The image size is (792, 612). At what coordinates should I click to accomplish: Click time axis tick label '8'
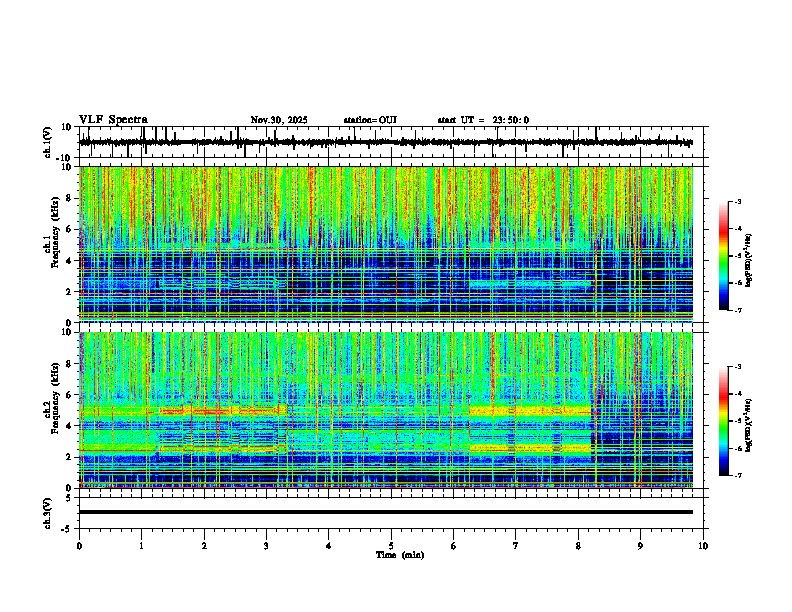pos(578,546)
